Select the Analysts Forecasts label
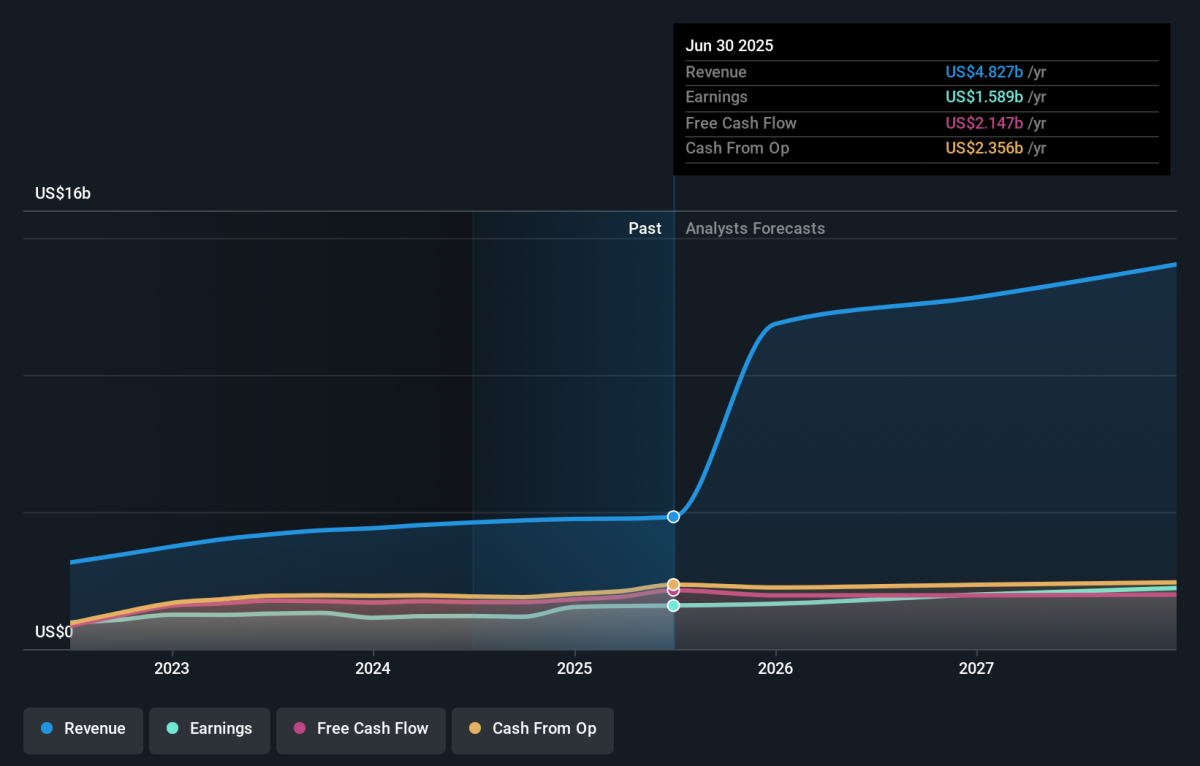Screen dimensions: 1200x766 coord(755,228)
